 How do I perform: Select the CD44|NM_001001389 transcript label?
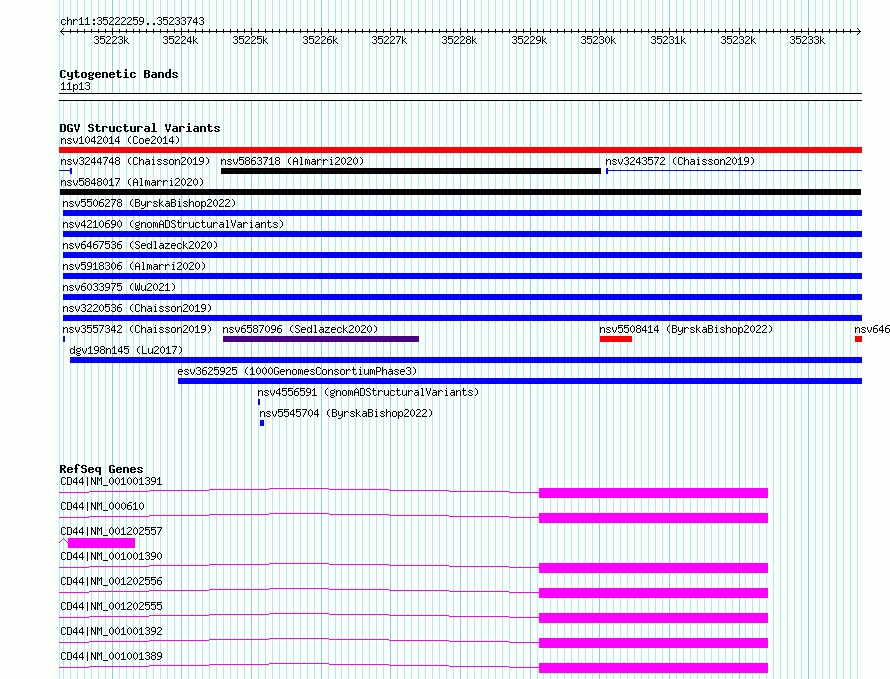(111, 656)
